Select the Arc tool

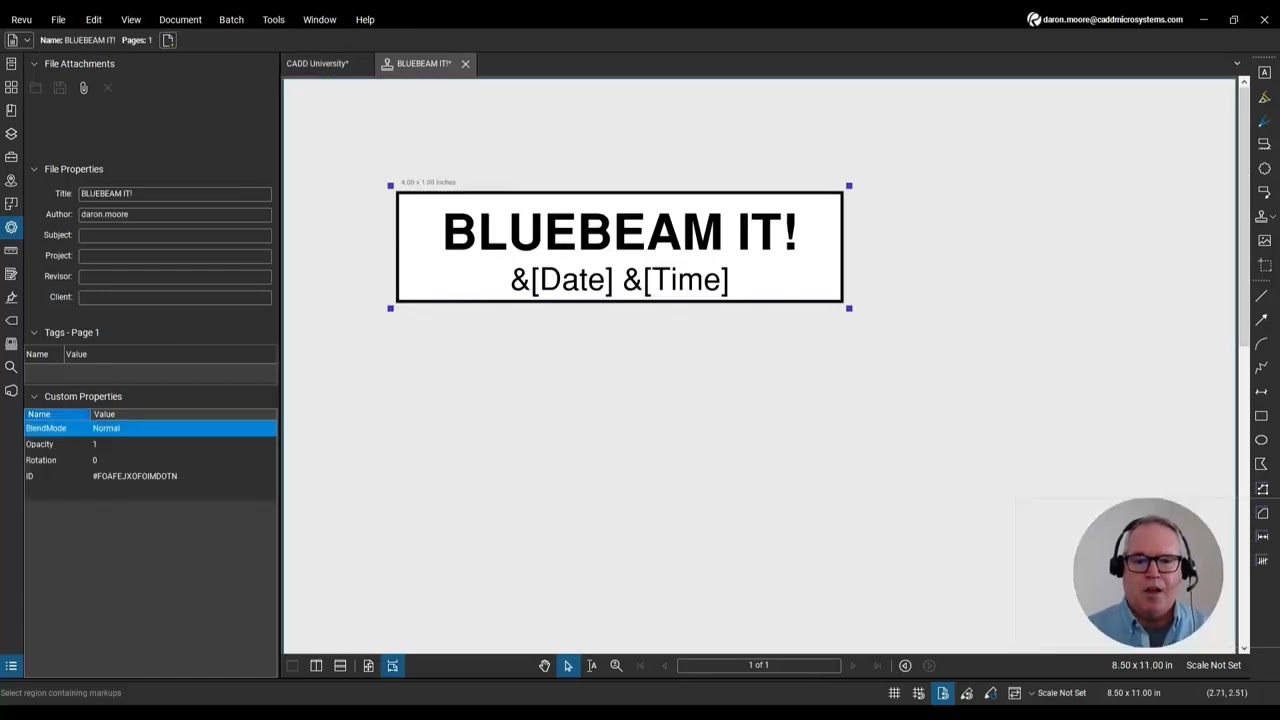(x=1261, y=344)
